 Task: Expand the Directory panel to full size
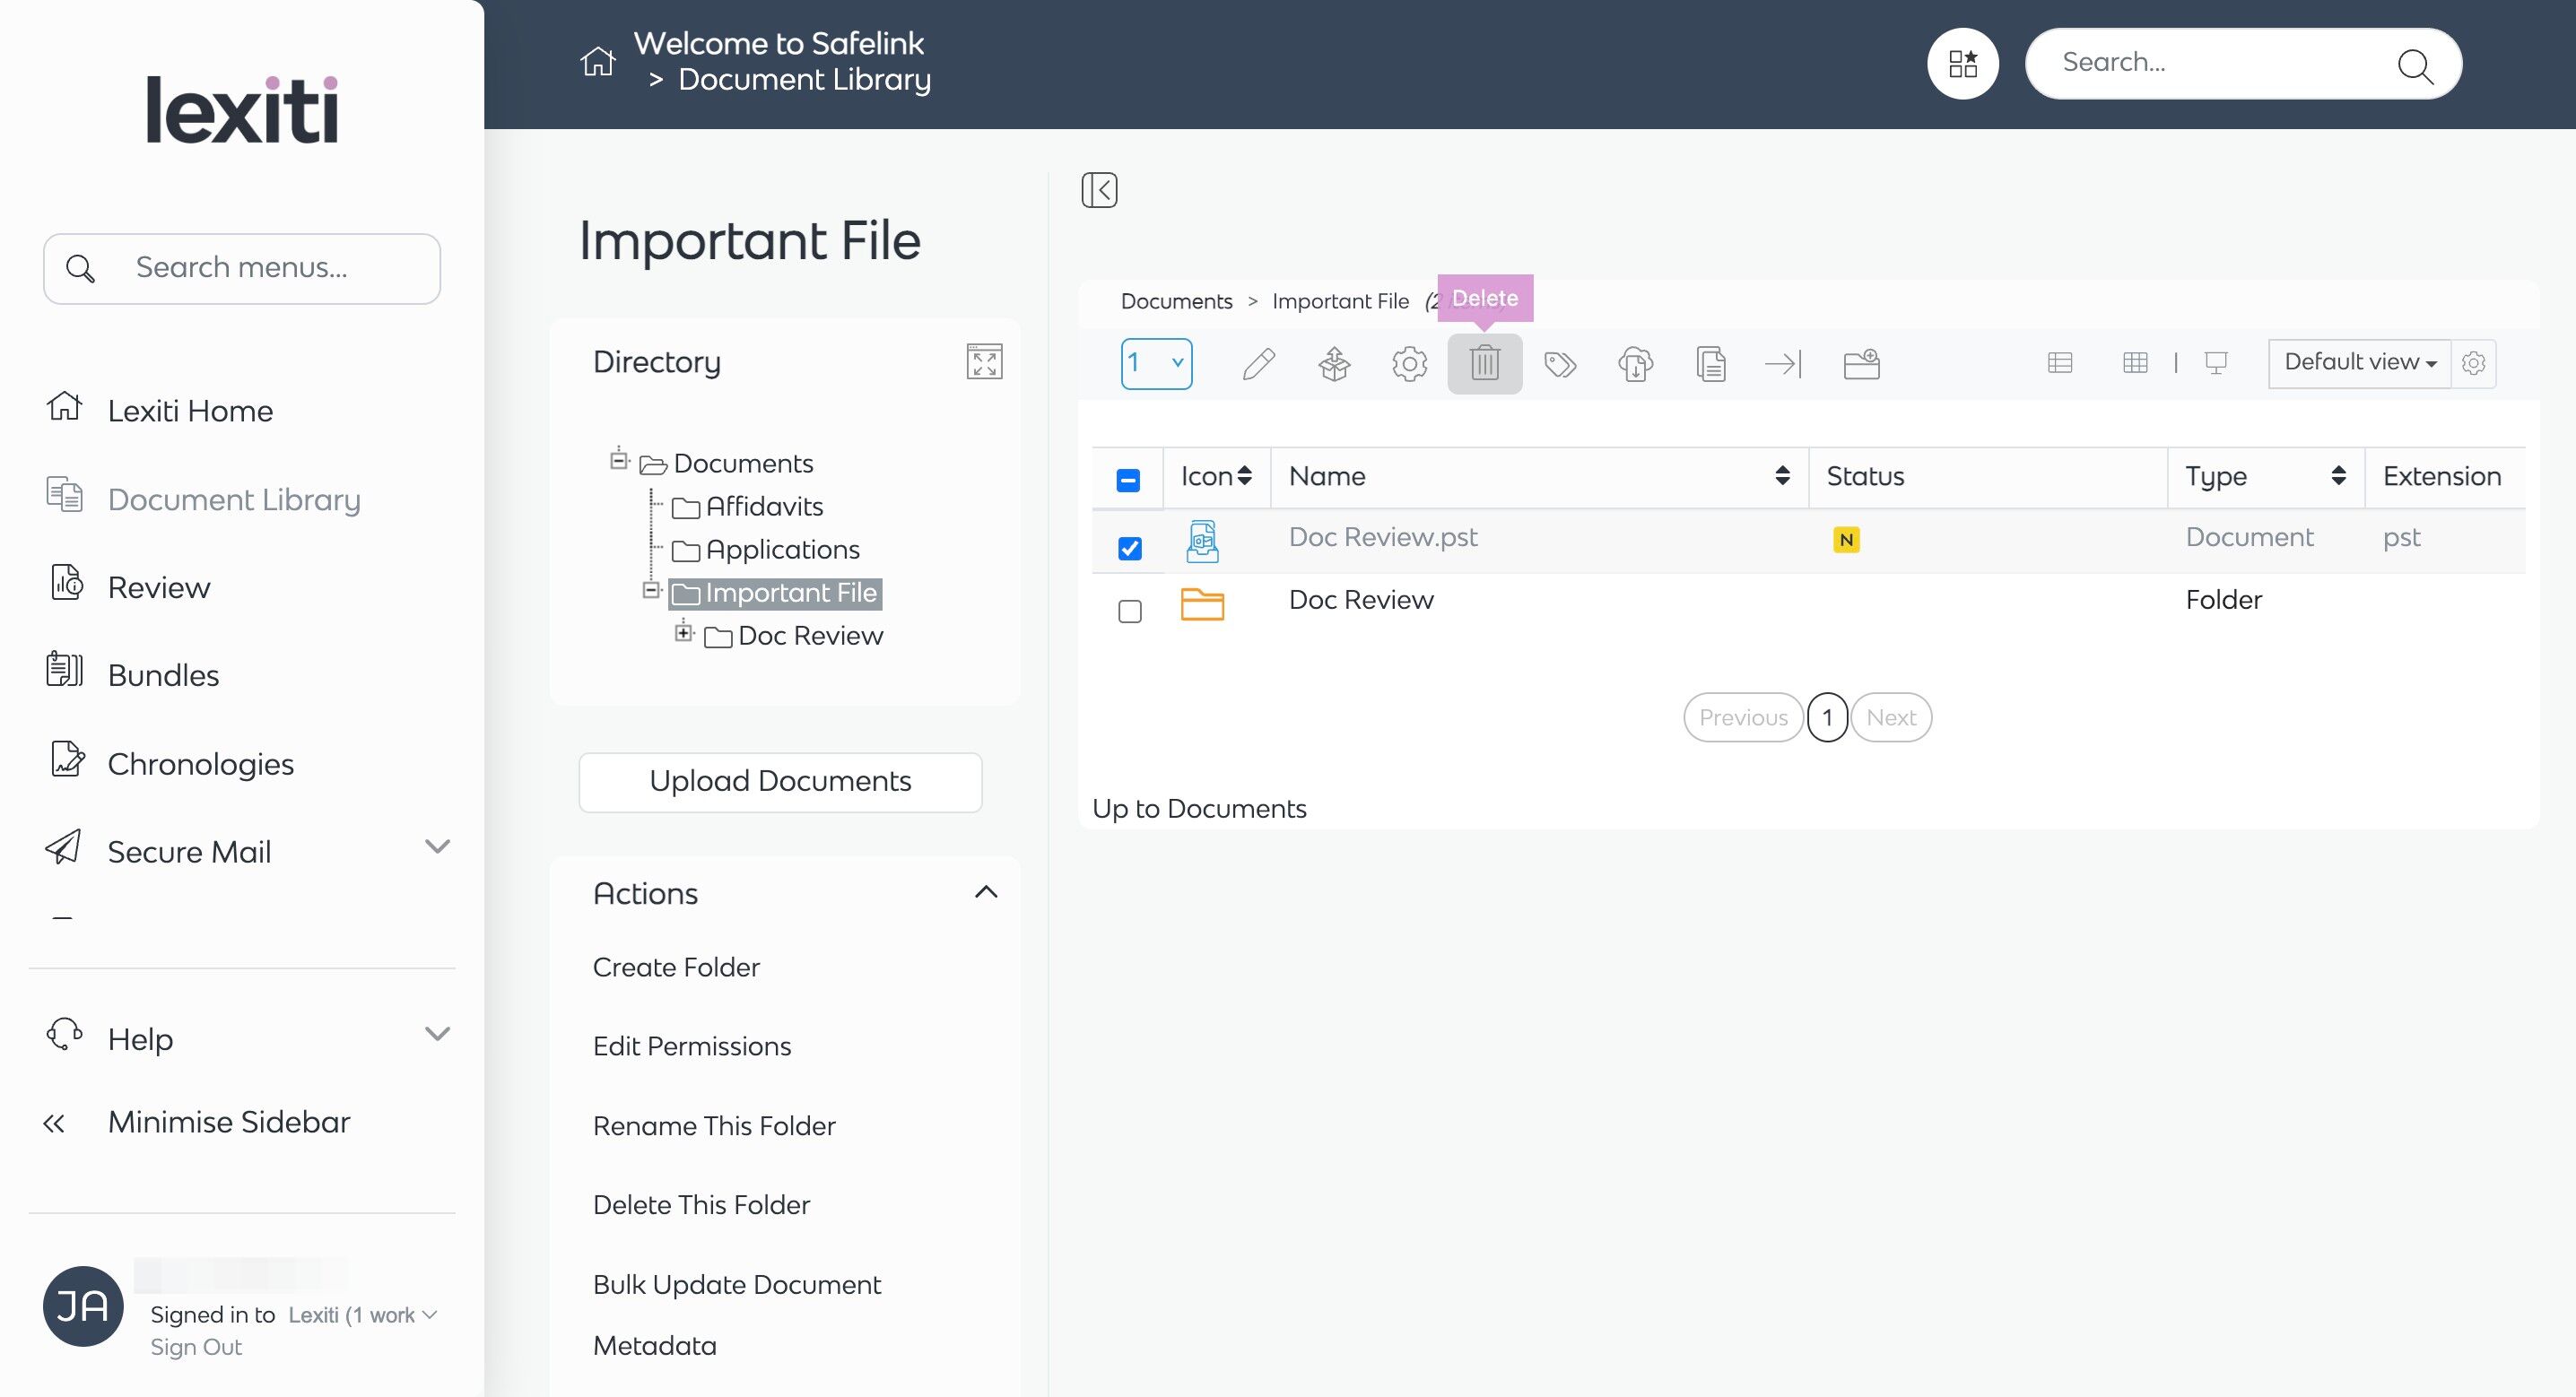click(984, 362)
